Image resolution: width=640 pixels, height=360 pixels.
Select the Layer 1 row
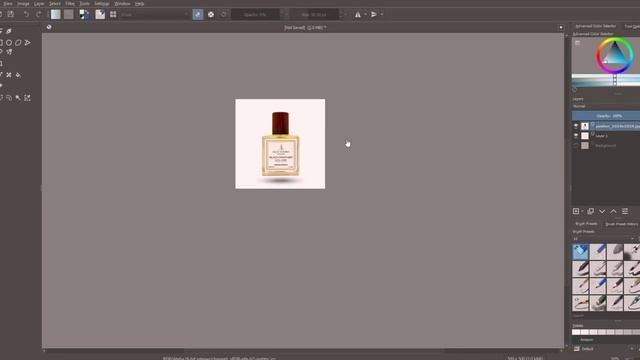click(x=606, y=136)
